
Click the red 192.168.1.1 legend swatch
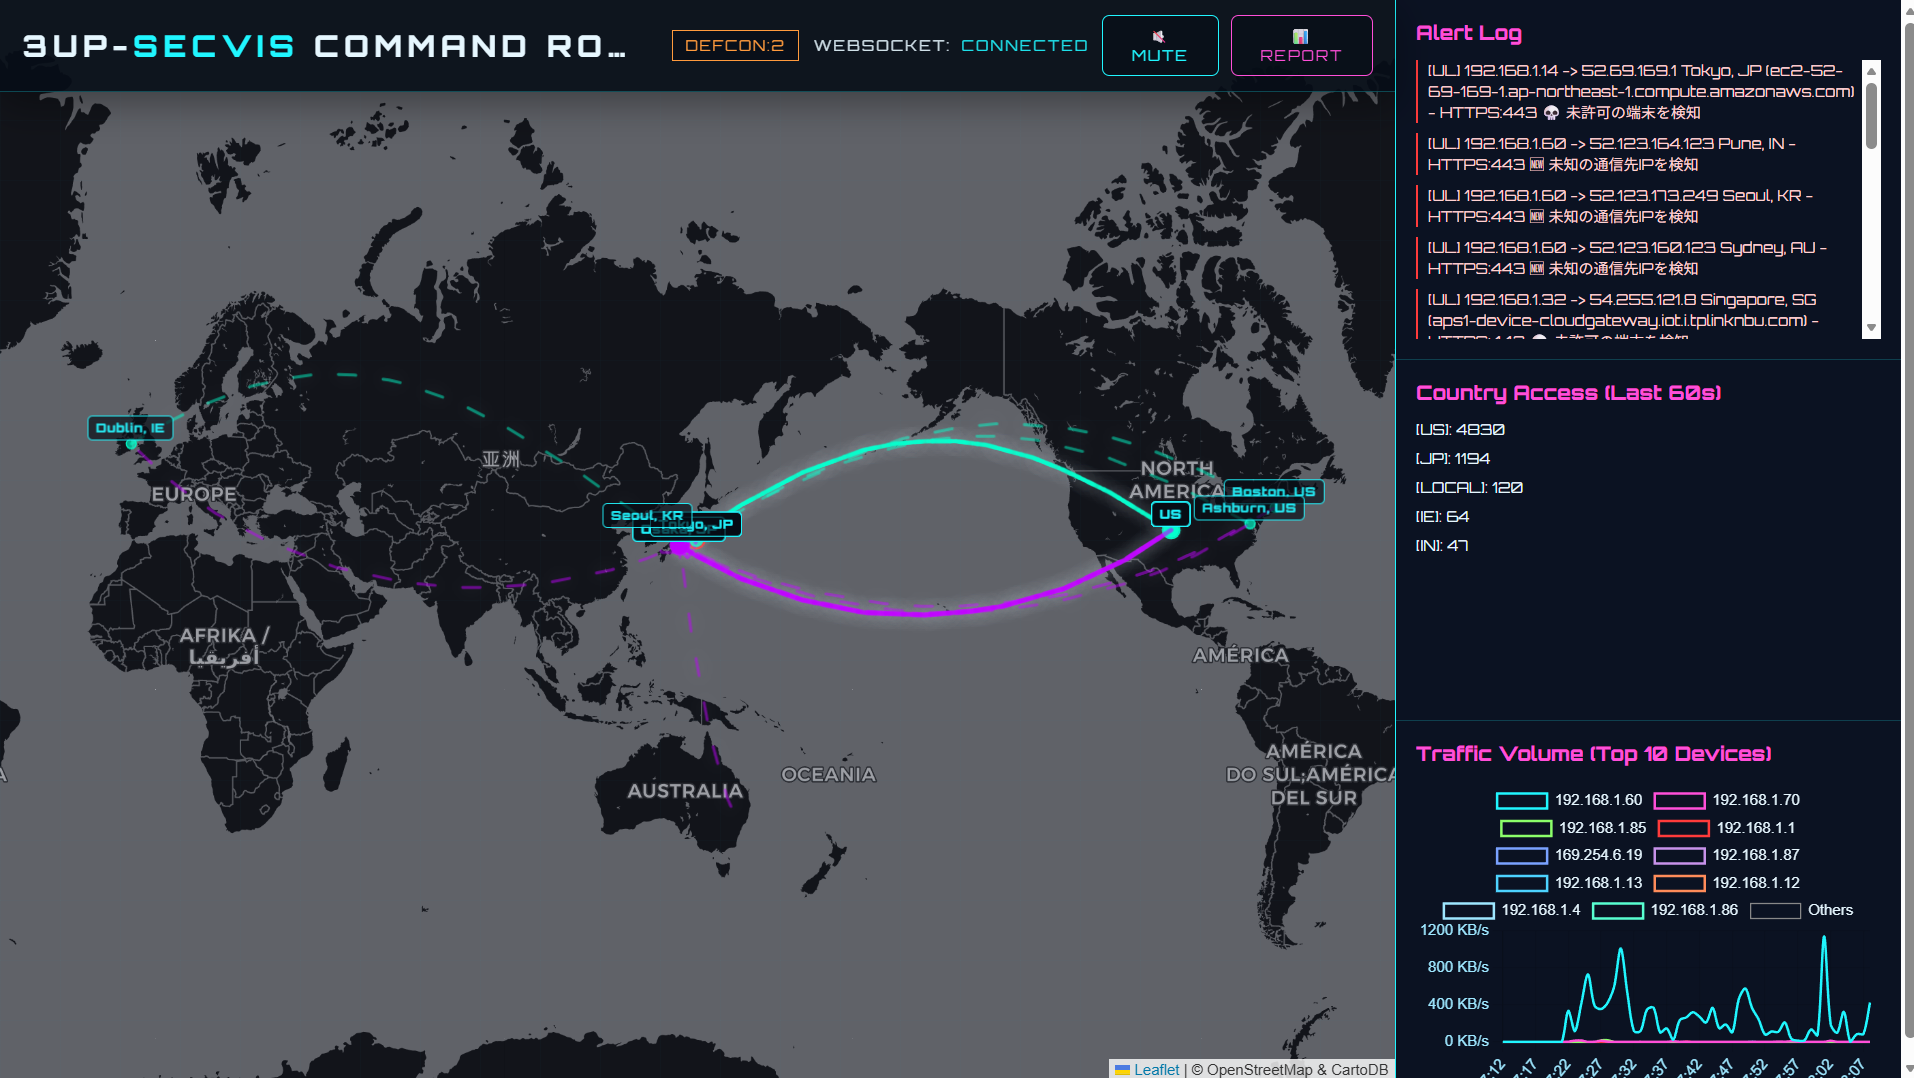coord(1683,828)
